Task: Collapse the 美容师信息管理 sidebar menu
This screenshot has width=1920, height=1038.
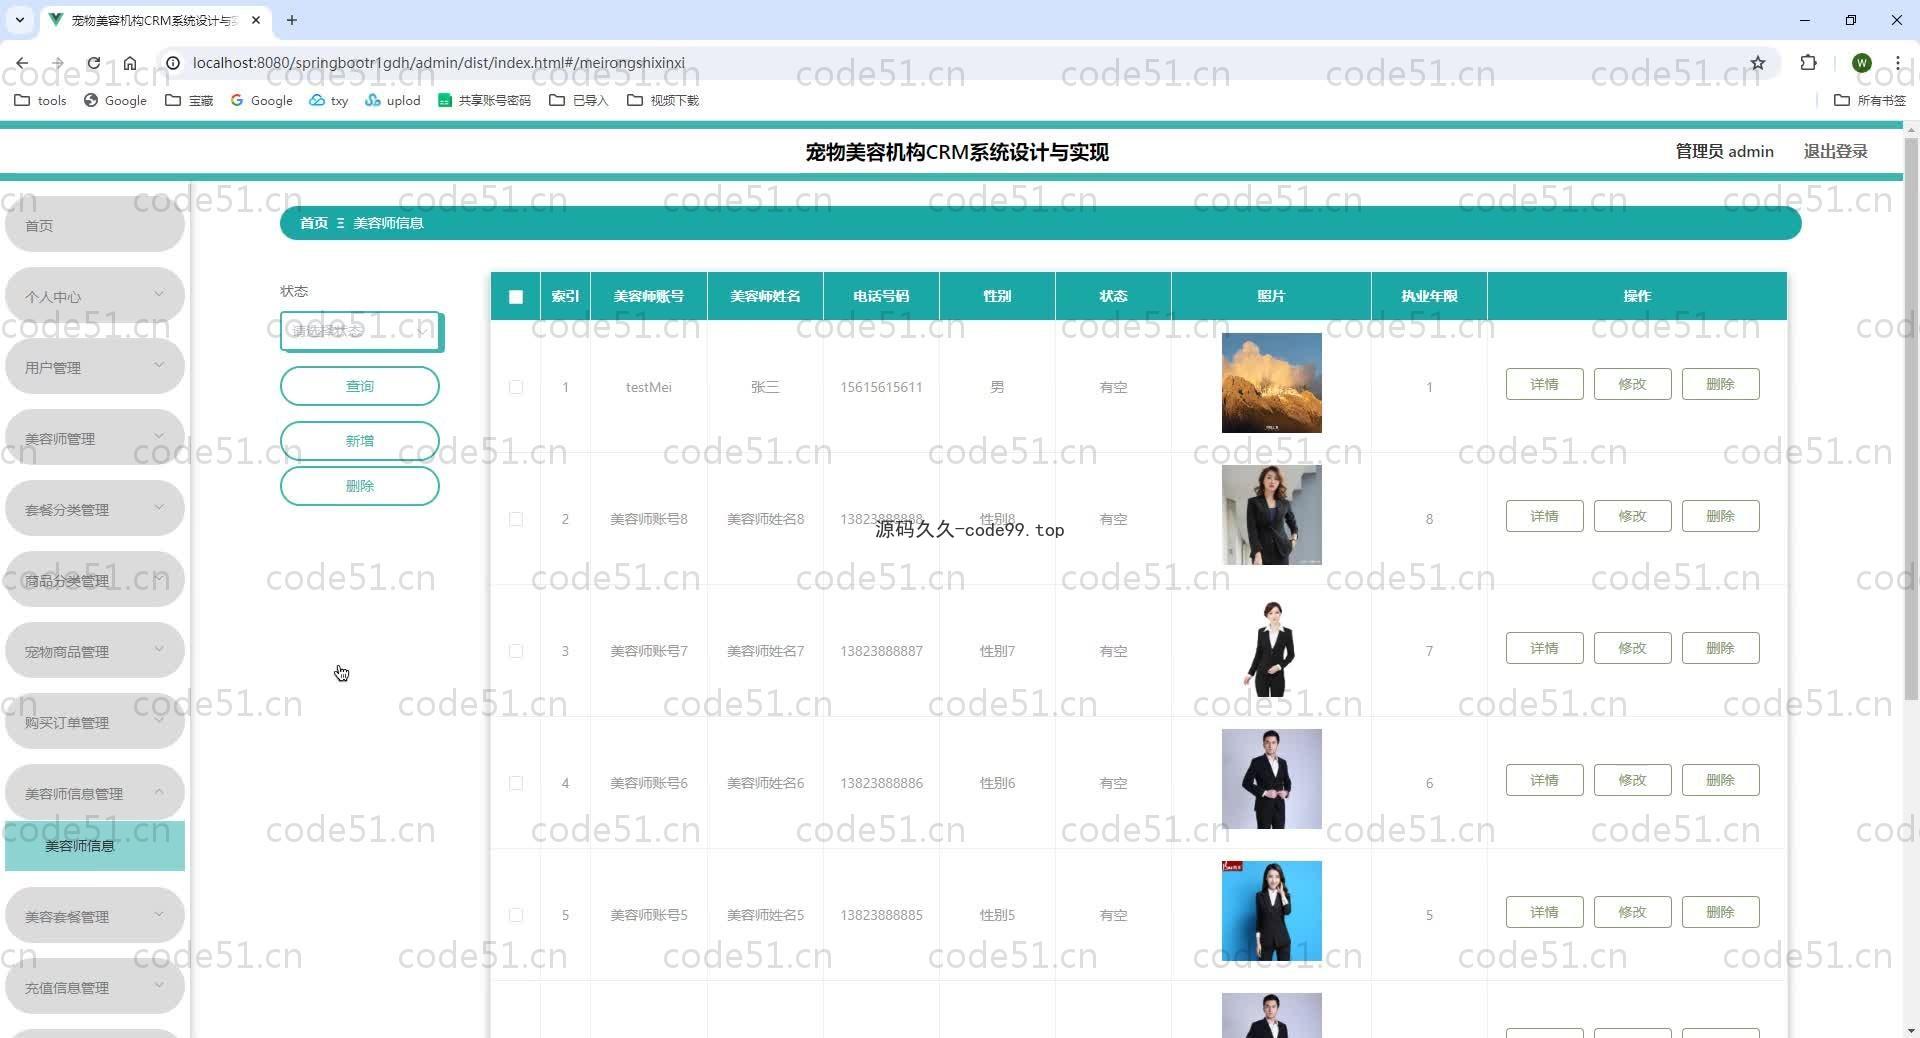Action: coord(95,793)
